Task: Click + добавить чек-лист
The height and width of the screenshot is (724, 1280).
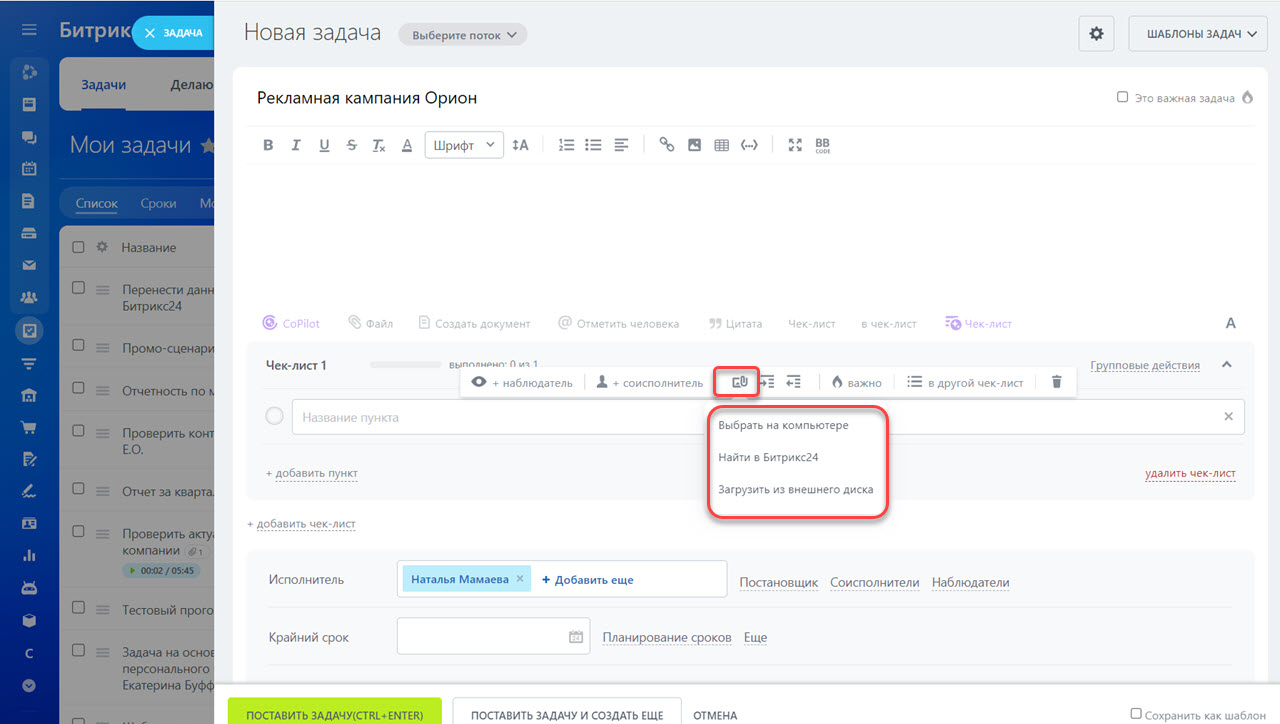Action: click(301, 524)
